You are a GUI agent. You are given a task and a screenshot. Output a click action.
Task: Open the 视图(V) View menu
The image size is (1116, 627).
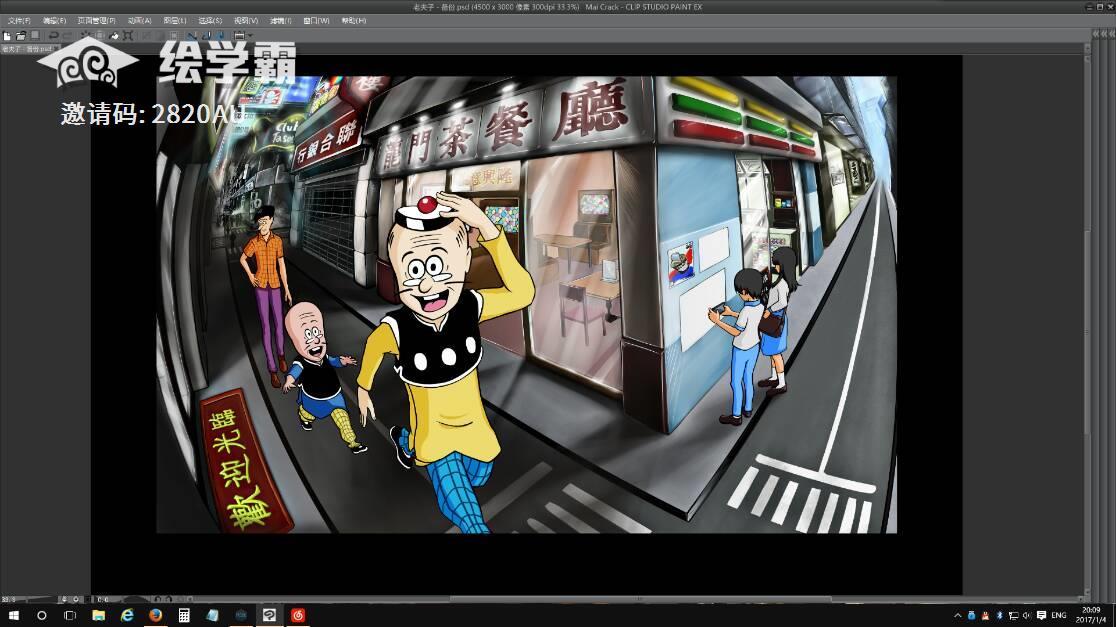(x=246, y=21)
